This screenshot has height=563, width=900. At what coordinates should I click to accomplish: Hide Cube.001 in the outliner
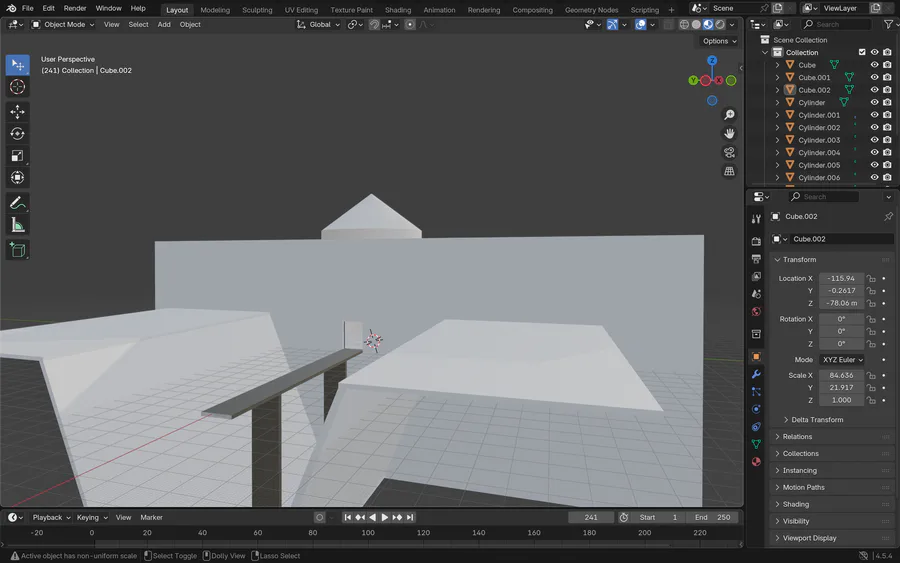pyautogui.click(x=874, y=77)
